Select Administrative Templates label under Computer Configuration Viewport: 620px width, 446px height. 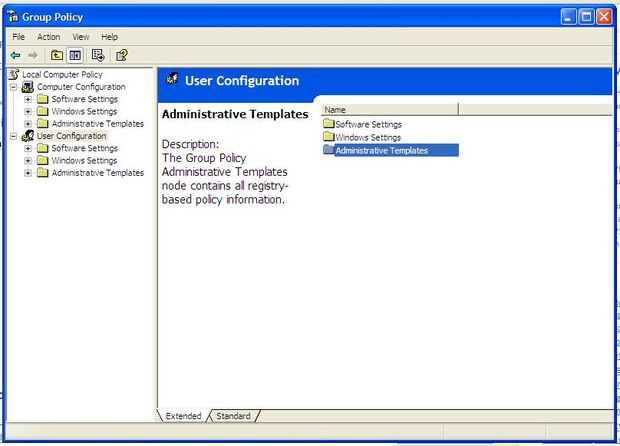pyautogui.click(x=98, y=123)
